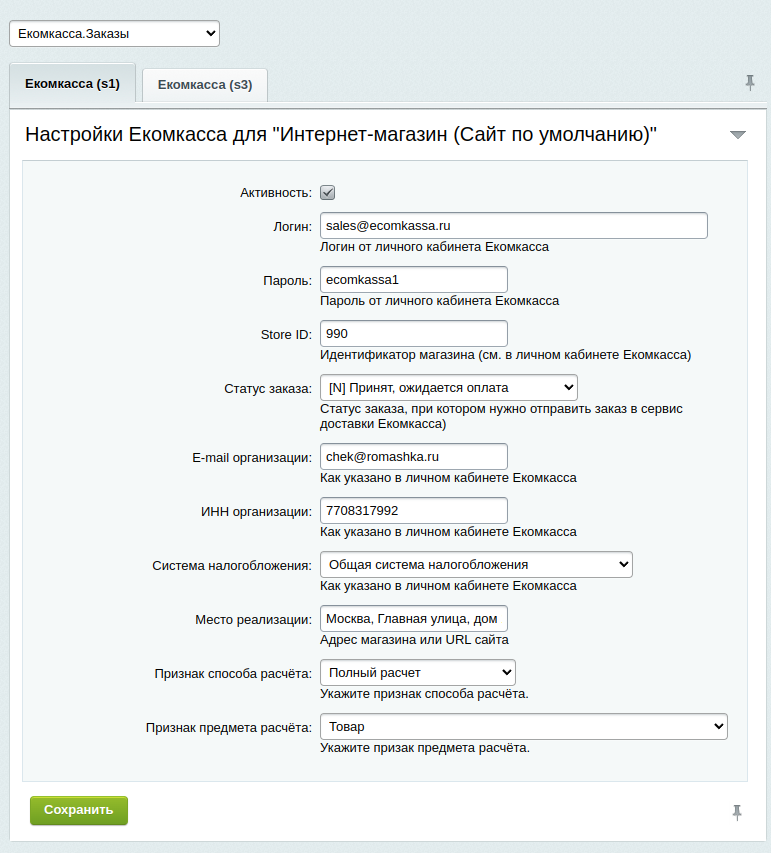Open the Статус заказа dropdown
The width and height of the screenshot is (771, 853).
point(448,388)
